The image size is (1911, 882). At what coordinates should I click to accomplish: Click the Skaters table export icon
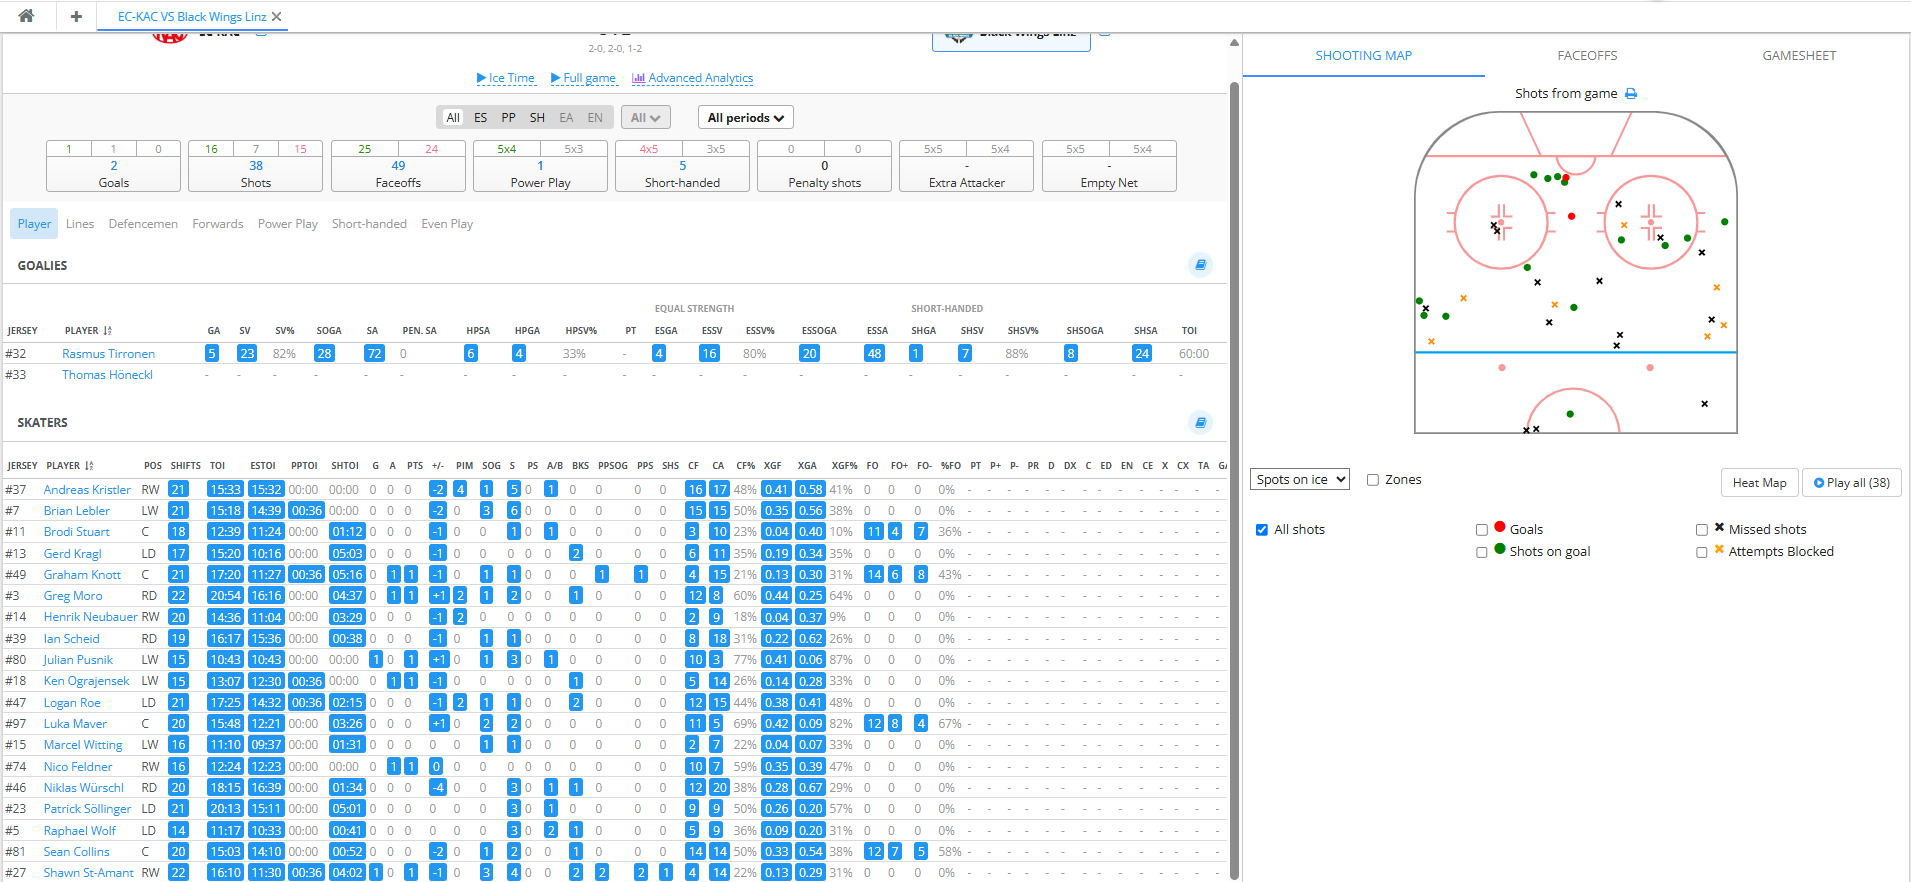point(1200,422)
